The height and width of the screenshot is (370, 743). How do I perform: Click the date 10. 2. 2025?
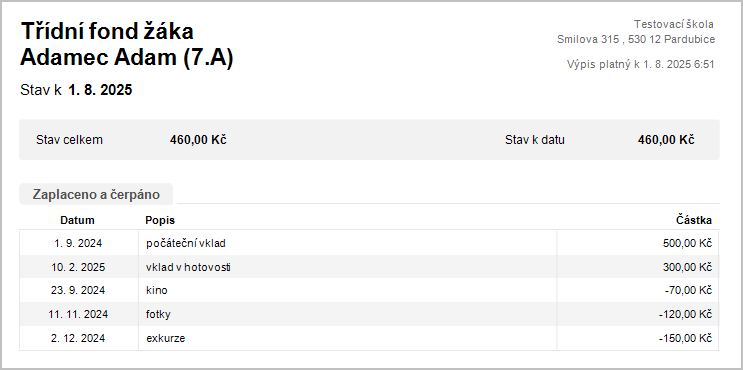[x=78, y=267]
